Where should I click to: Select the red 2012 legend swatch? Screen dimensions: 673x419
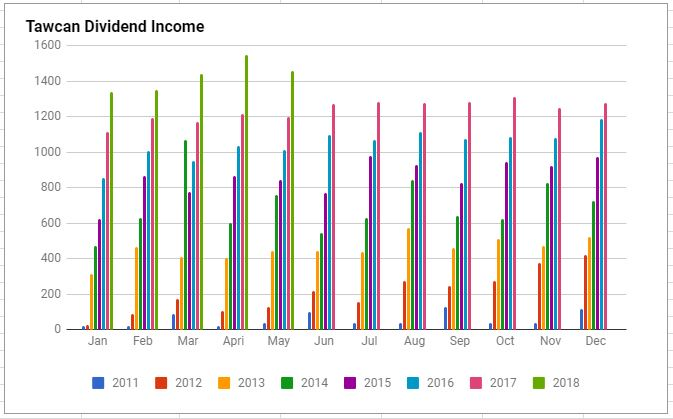(160, 382)
